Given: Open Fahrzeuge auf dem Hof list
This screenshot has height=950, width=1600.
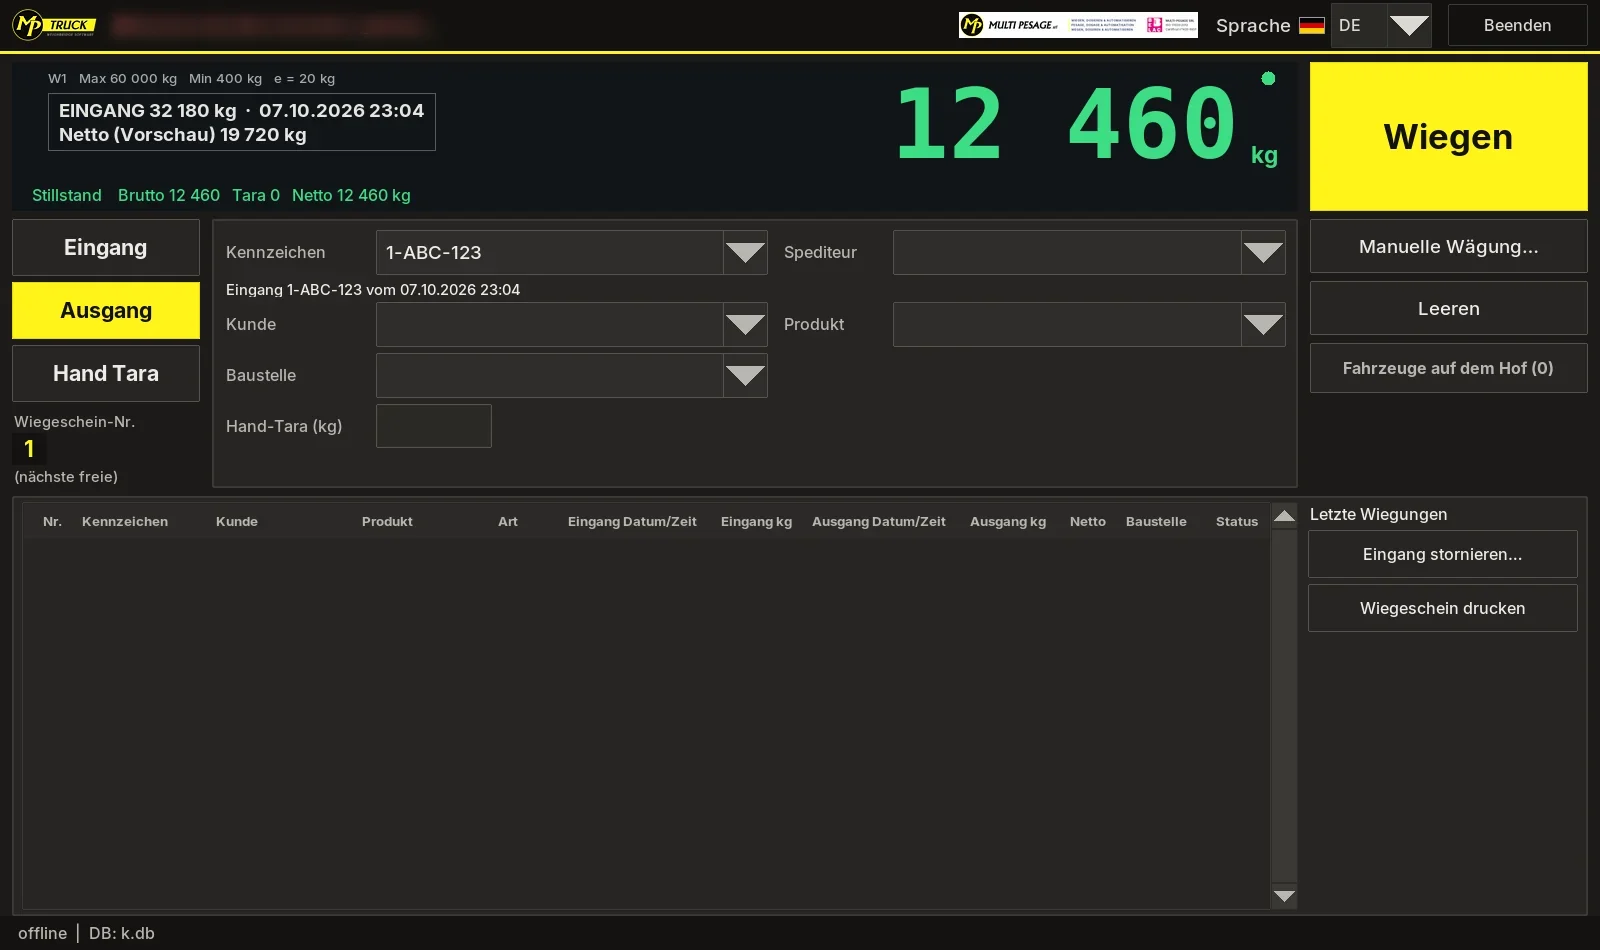Looking at the screenshot, I should [1449, 368].
